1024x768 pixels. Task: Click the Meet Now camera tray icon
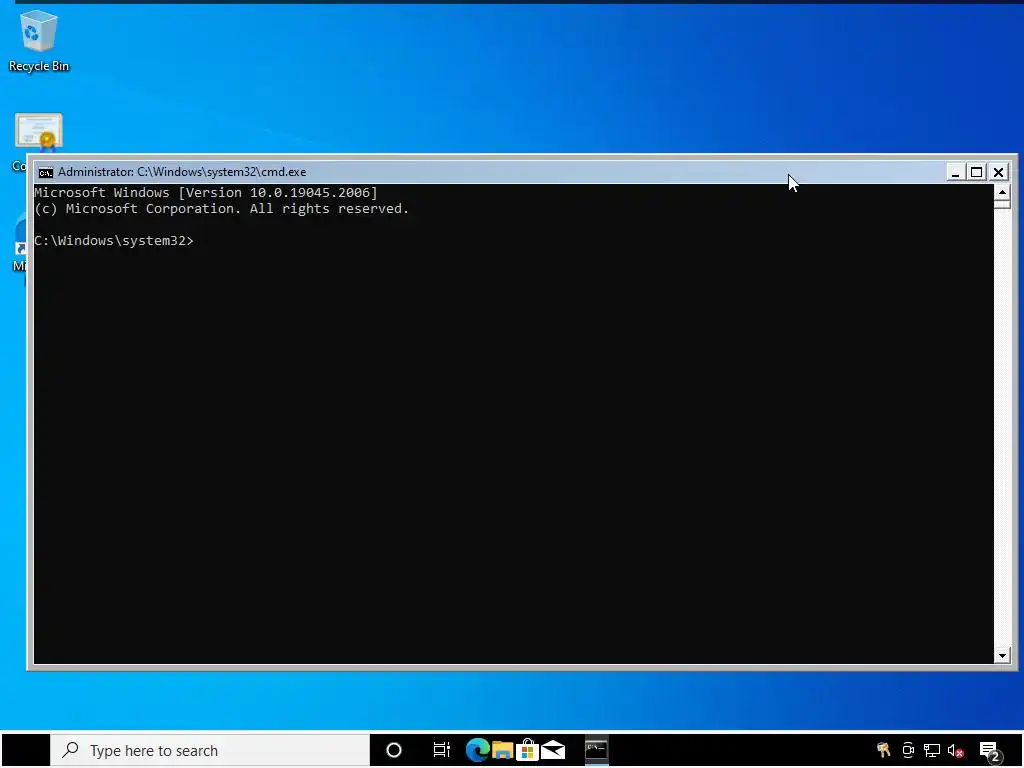tap(908, 750)
